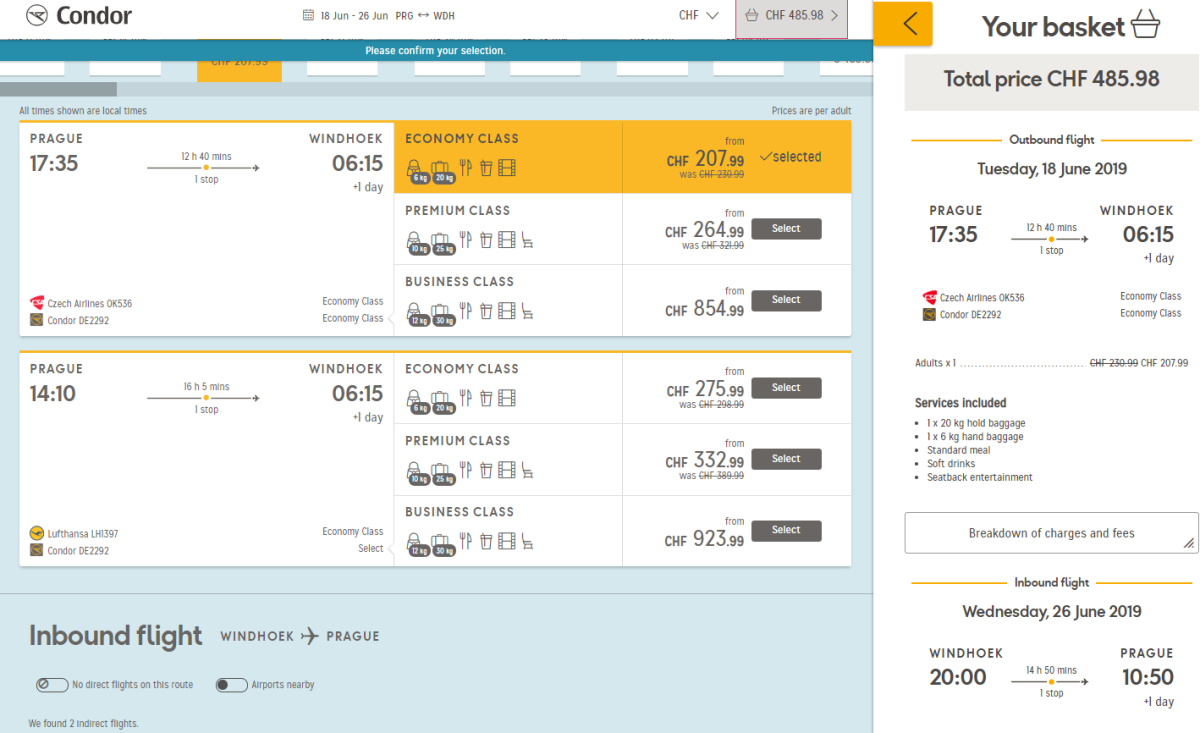Expand Breakdown of charges and fees

pyautogui.click(x=1051, y=533)
